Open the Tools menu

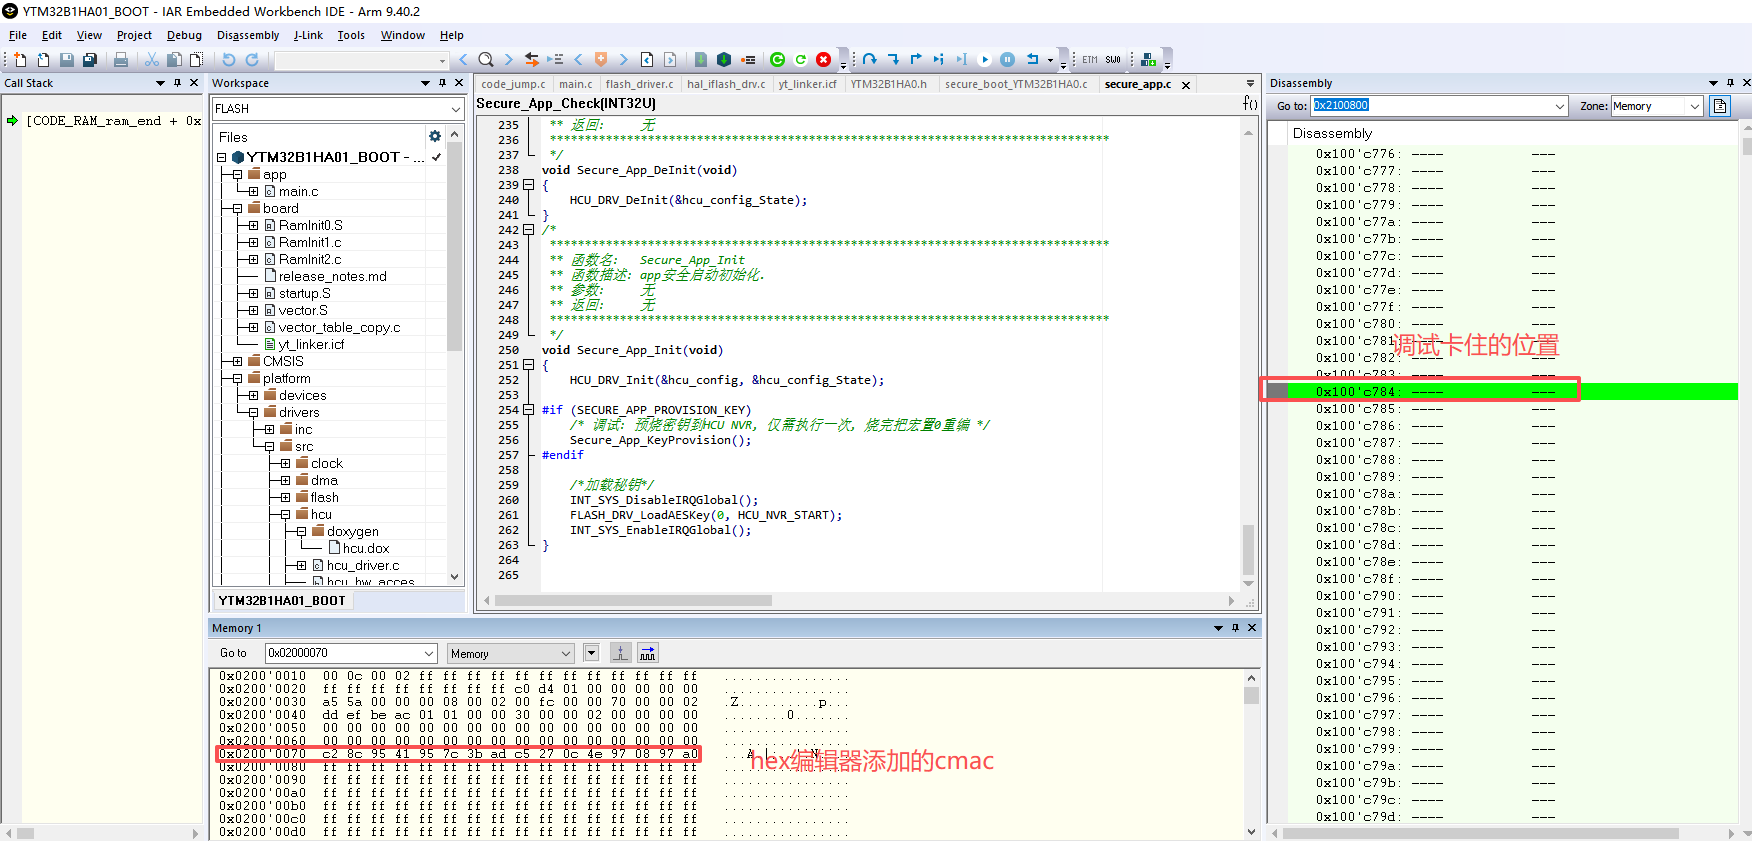(351, 35)
